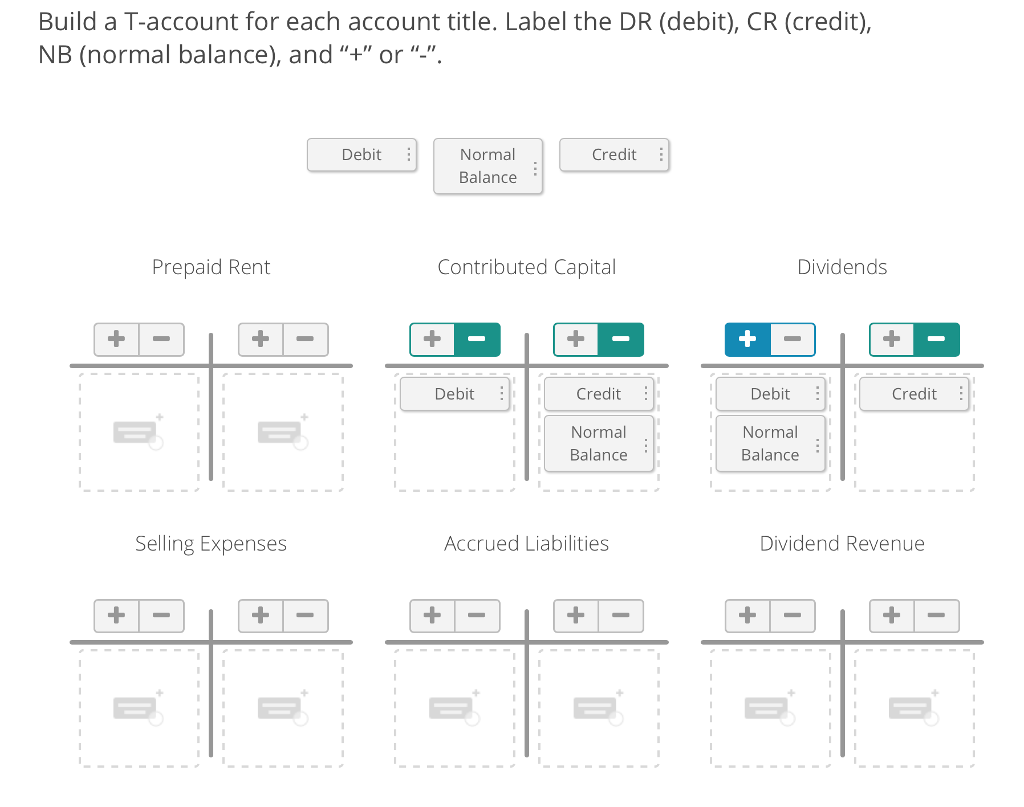Open options dots on Dividends Credit label
The height and width of the screenshot is (807, 1024).
click(961, 393)
